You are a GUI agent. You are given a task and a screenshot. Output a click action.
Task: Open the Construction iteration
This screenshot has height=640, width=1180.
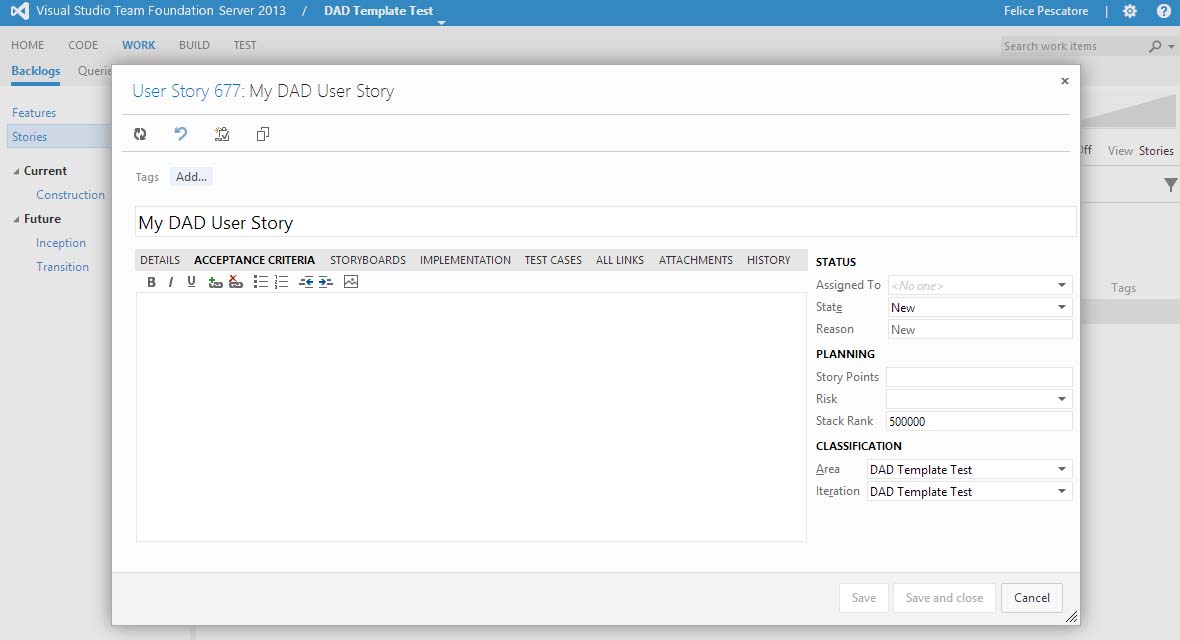click(x=71, y=195)
